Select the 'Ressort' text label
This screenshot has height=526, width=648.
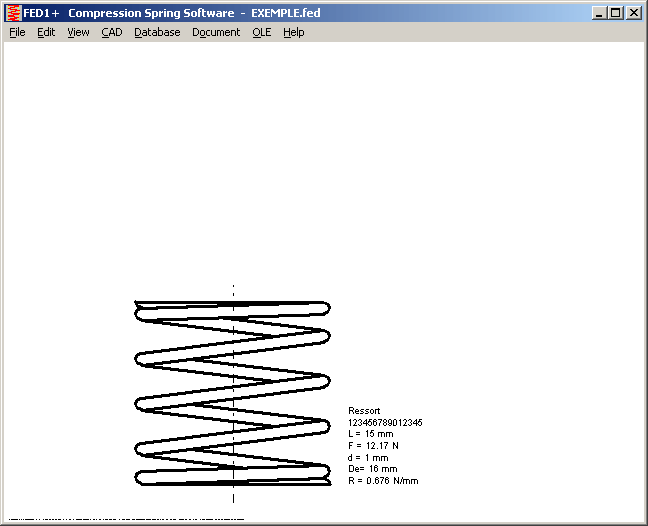pos(364,411)
